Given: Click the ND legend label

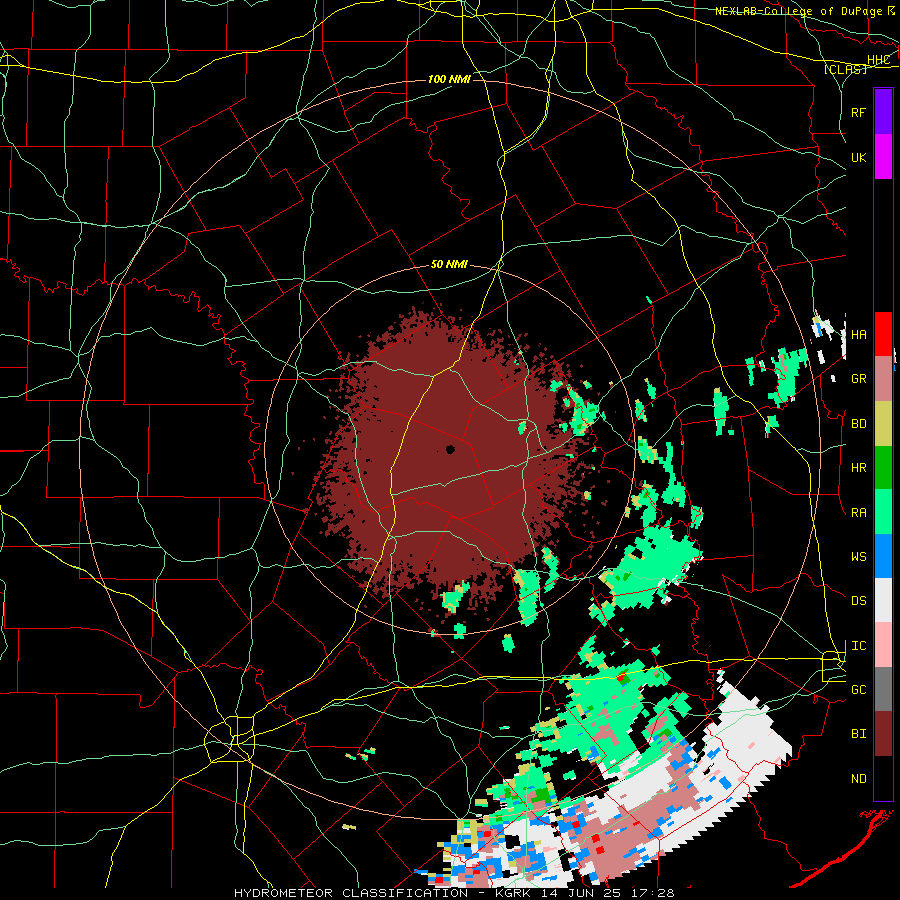Looking at the screenshot, I should tap(858, 779).
